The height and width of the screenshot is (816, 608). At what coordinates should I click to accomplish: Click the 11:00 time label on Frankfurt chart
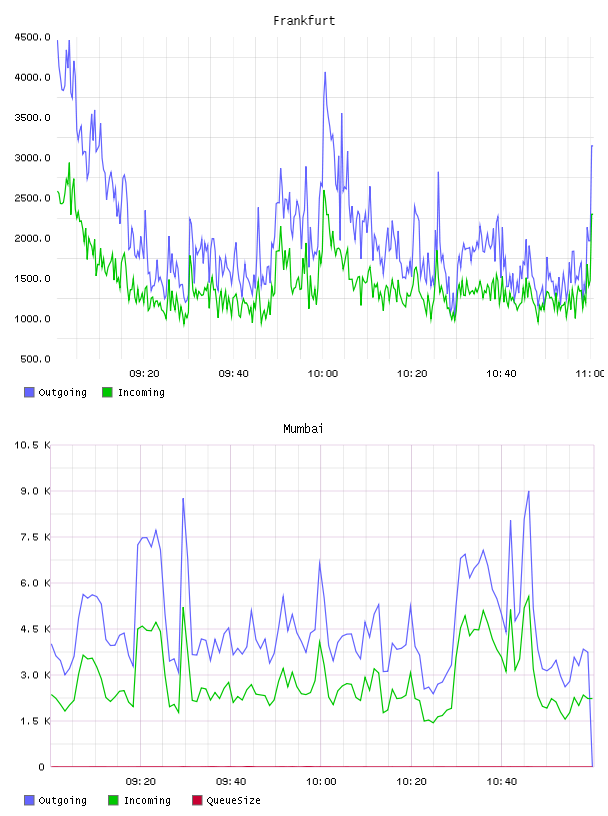coord(589,374)
